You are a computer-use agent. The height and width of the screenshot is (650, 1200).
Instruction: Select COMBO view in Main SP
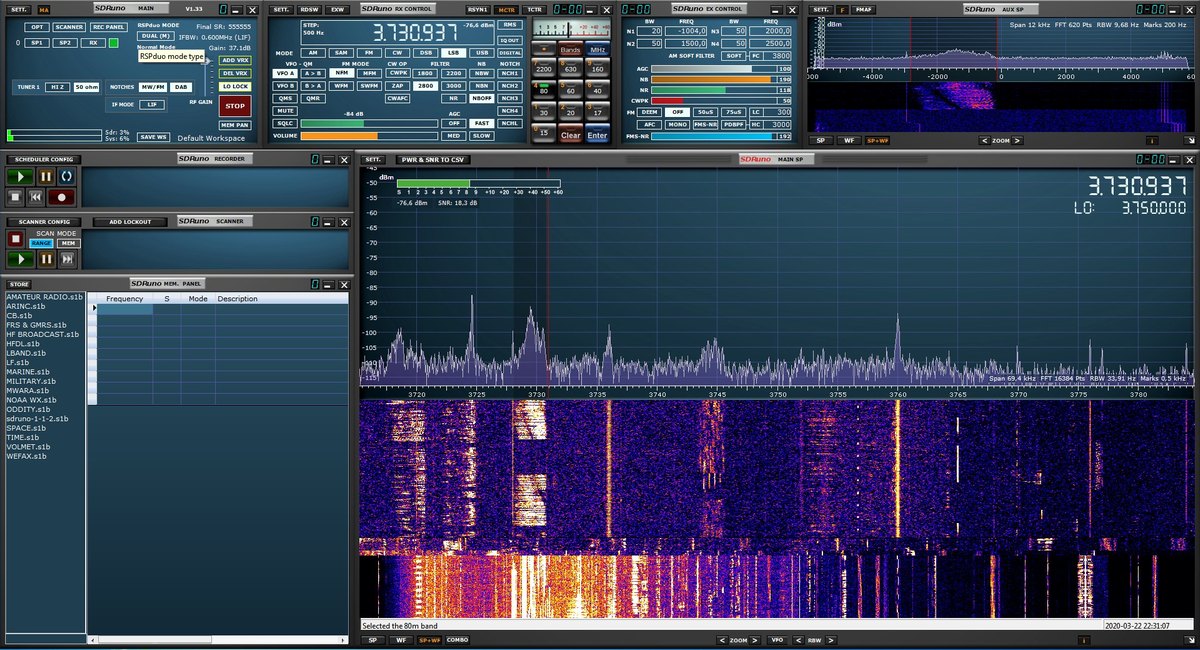click(457, 640)
